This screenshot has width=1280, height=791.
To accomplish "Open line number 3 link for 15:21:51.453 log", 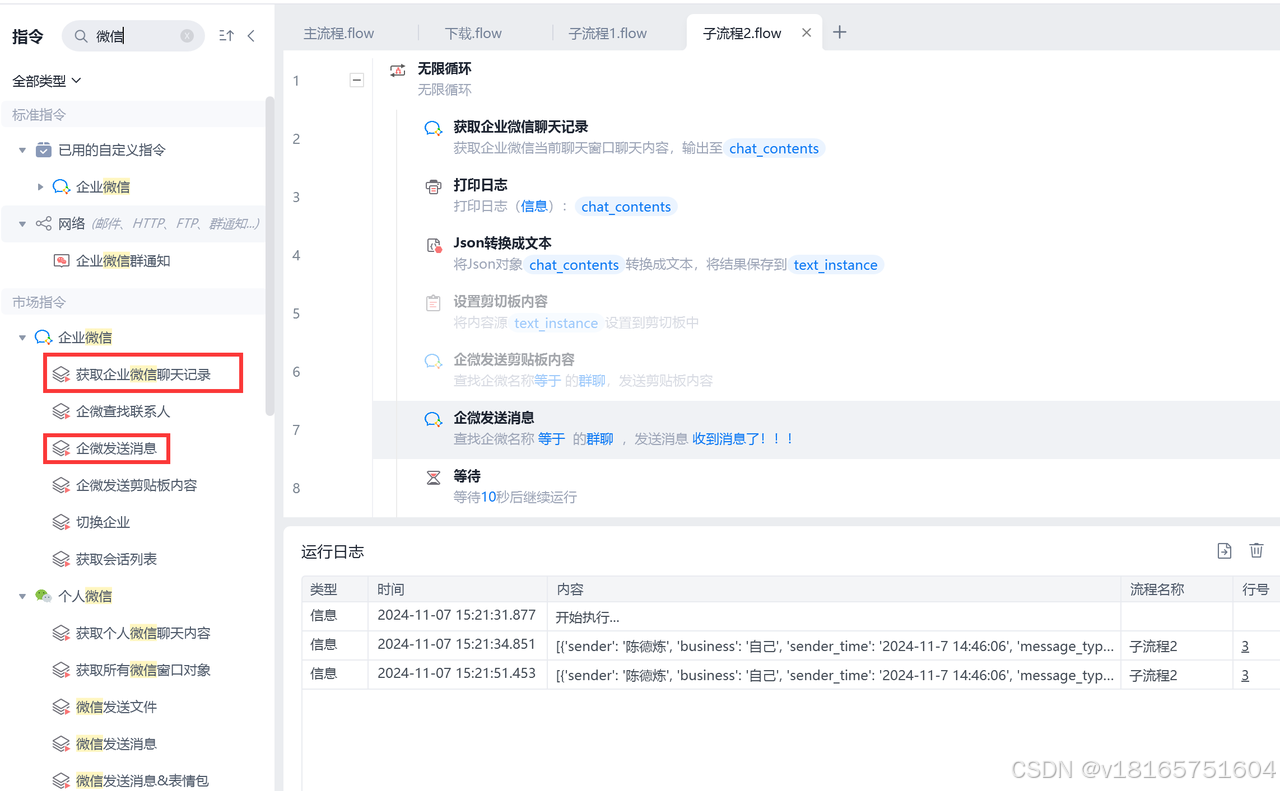I will tap(1245, 676).
